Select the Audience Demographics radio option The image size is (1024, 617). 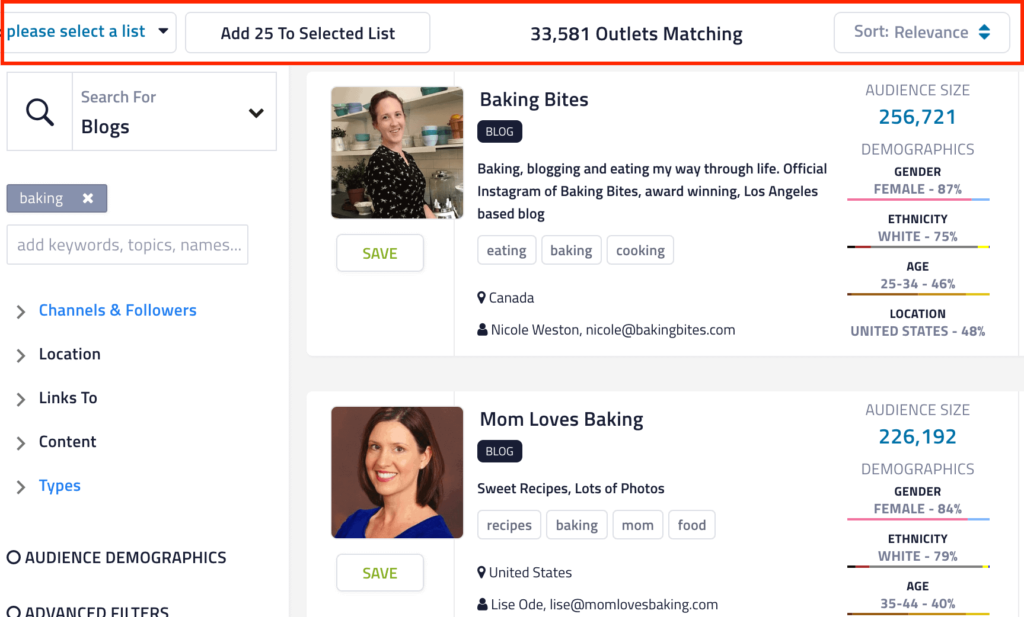pos(14,558)
